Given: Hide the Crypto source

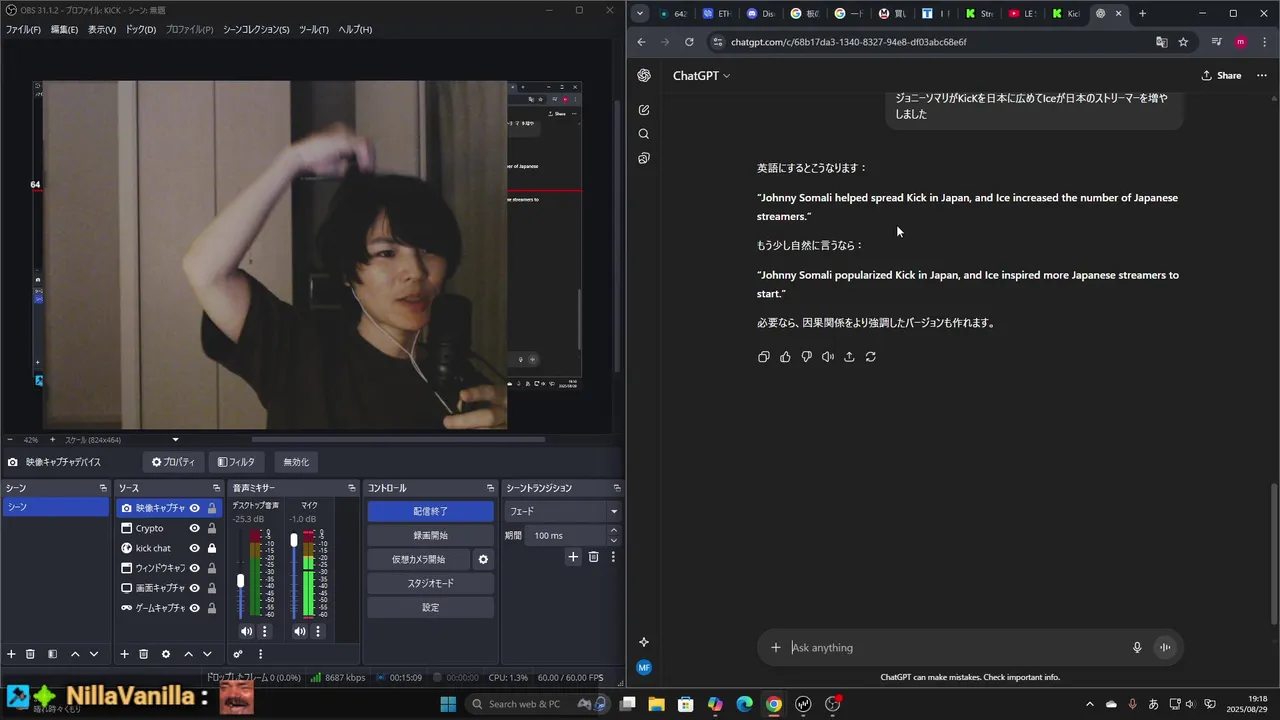Looking at the screenshot, I should click(x=195, y=528).
